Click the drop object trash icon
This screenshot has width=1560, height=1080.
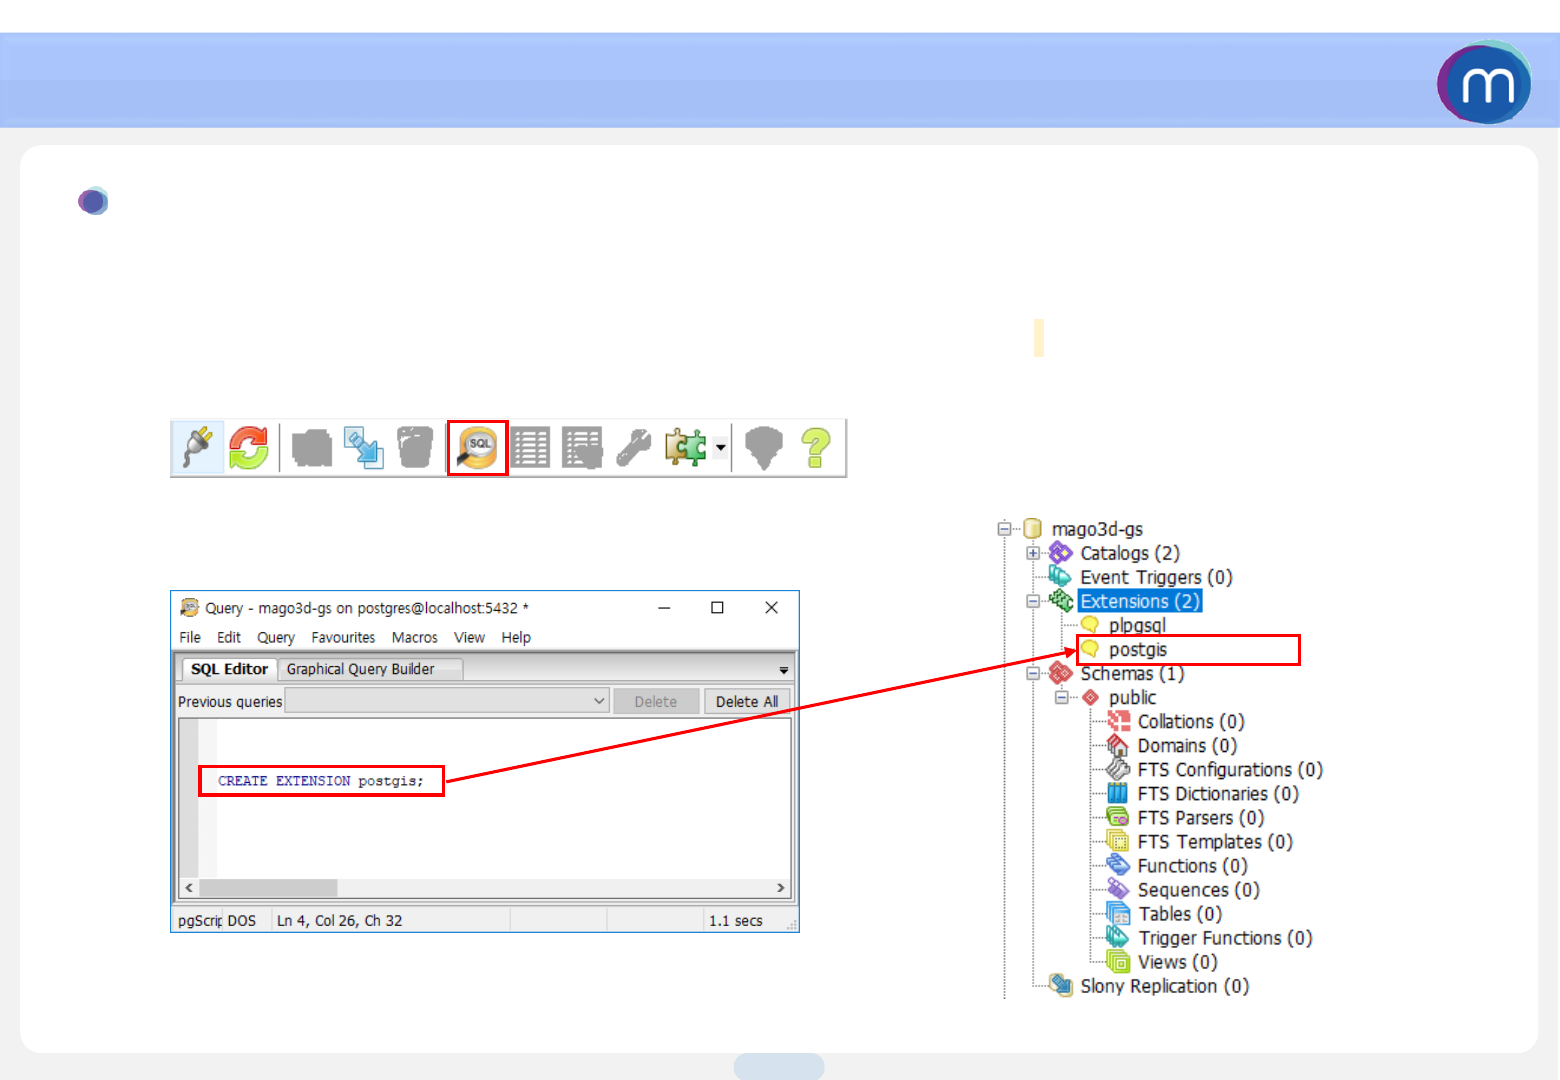[415, 447]
